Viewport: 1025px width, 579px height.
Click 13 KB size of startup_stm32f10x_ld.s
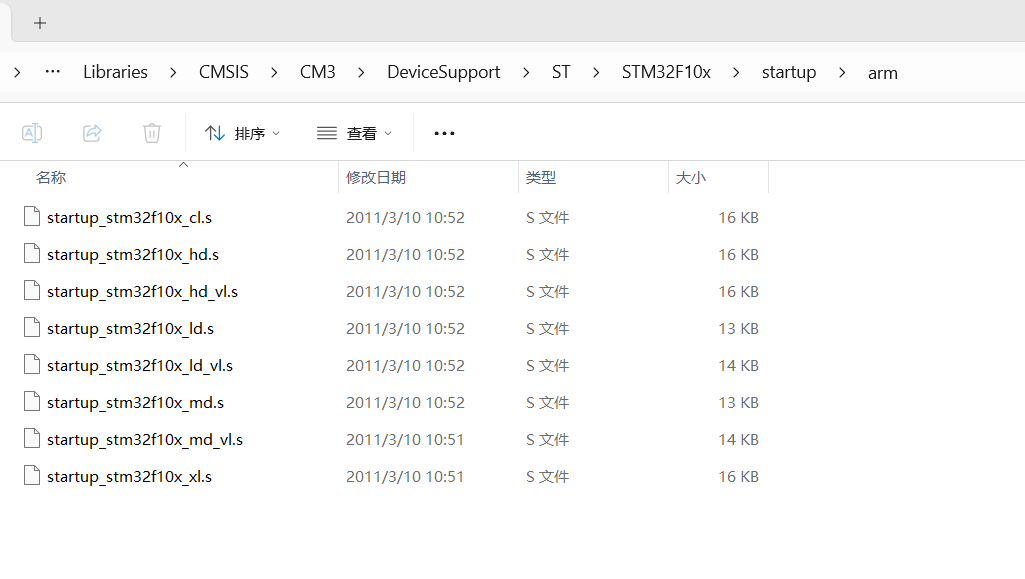point(738,329)
